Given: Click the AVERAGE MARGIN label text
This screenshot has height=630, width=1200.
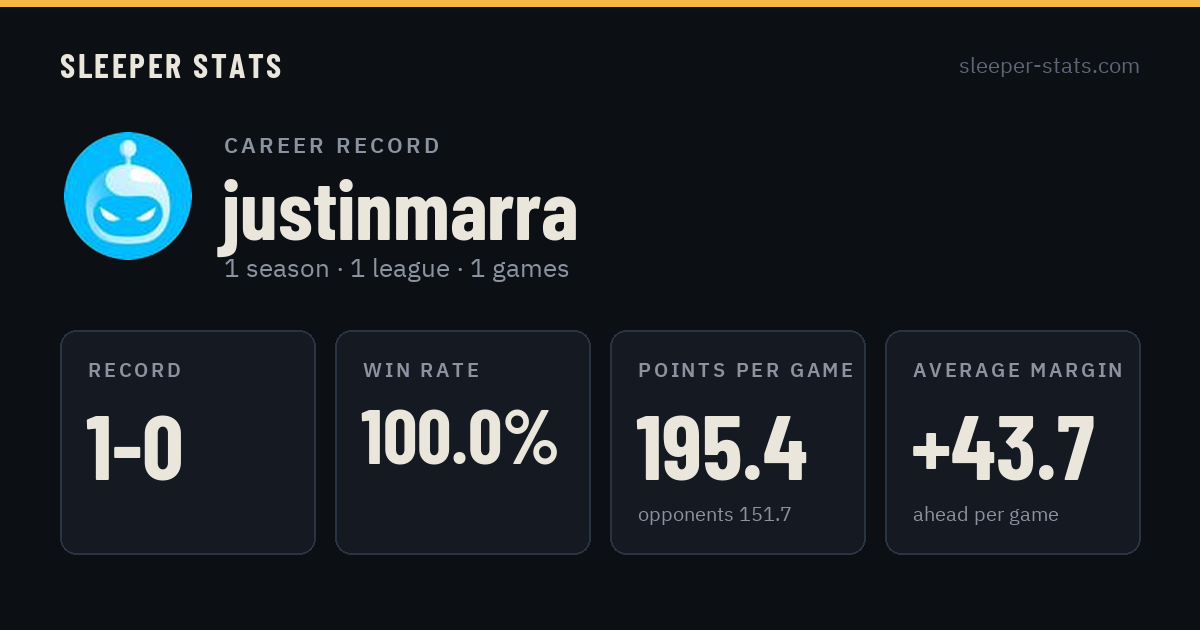Looking at the screenshot, I should click(x=1018, y=370).
